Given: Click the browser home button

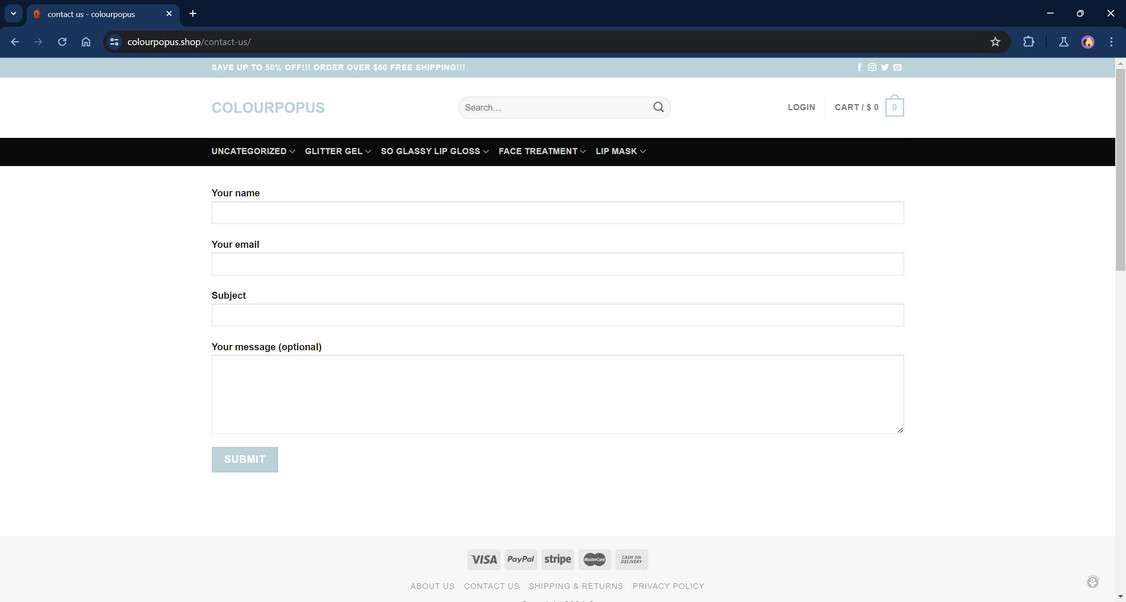Looking at the screenshot, I should pyautogui.click(x=85, y=42).
